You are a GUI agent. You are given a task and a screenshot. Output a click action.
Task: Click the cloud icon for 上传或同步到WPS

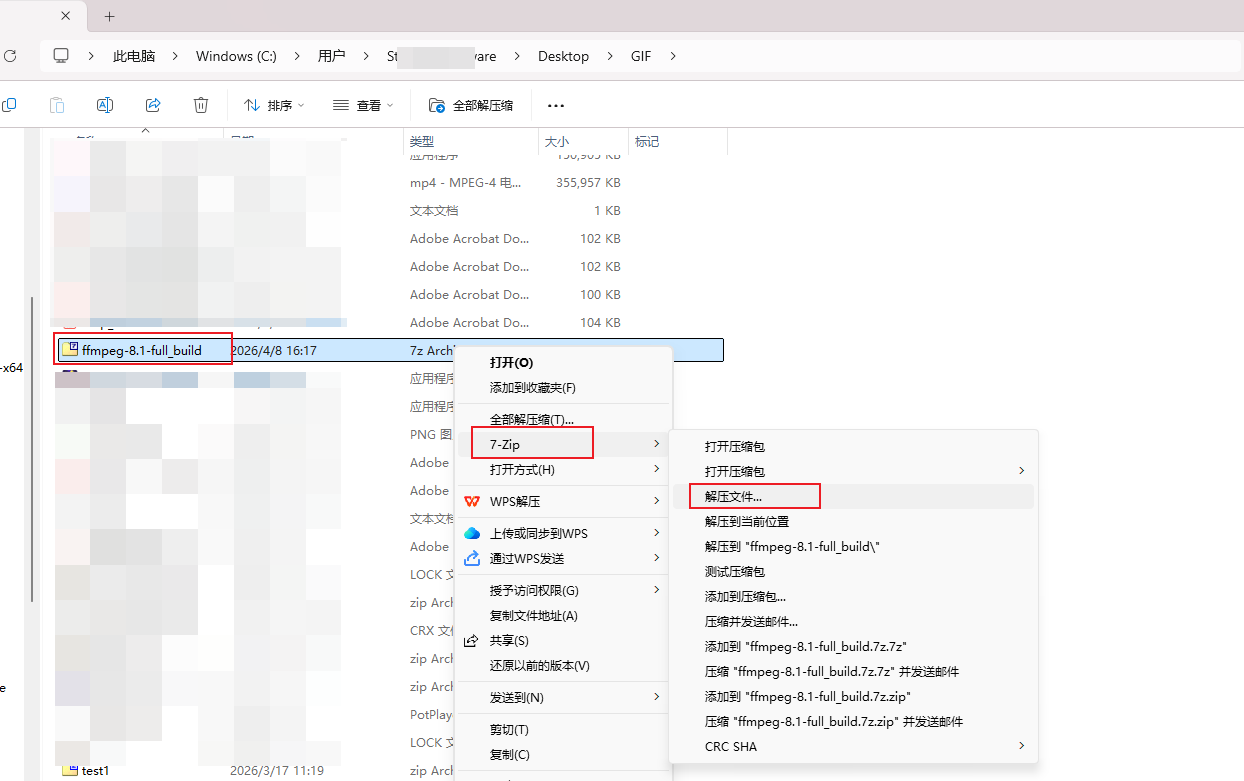pos(472,533)
